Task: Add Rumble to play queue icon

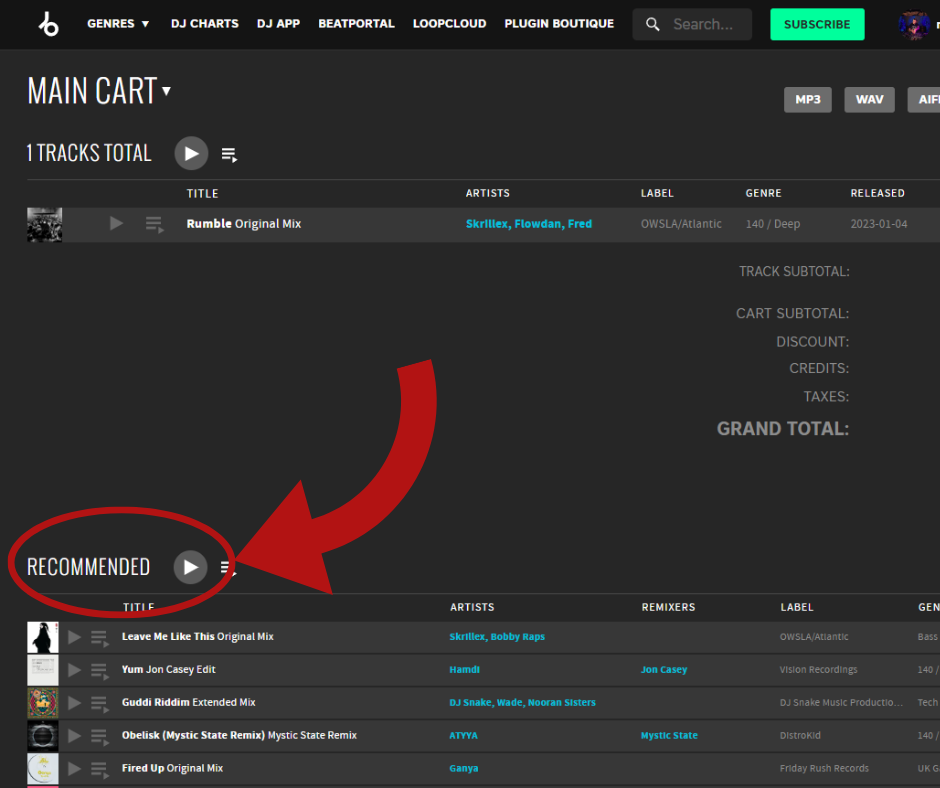Action: [155, 225]
